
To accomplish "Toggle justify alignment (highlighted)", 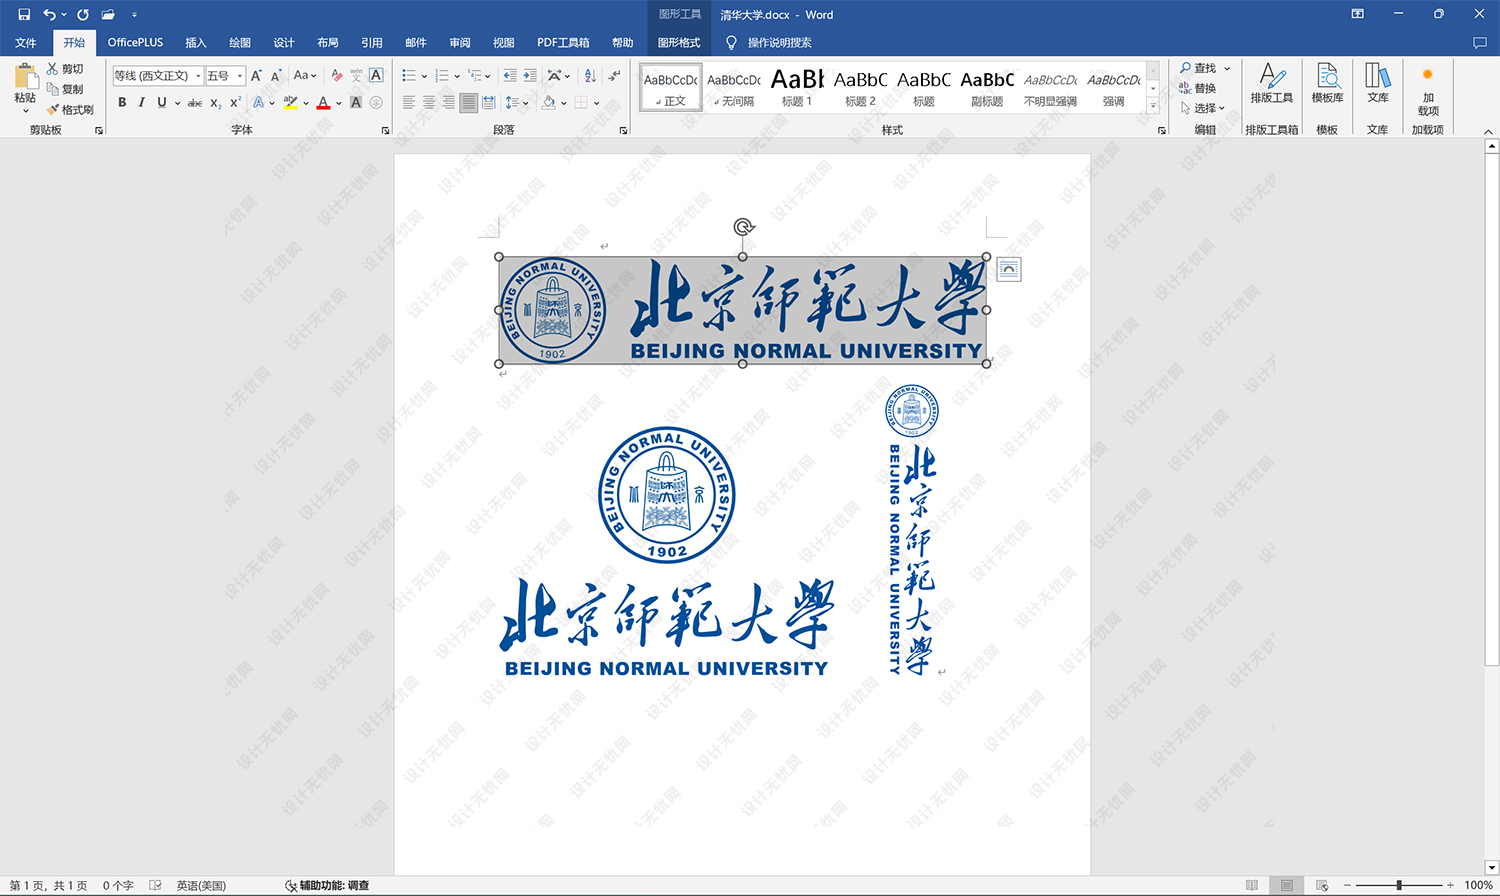I will (468, 102).
